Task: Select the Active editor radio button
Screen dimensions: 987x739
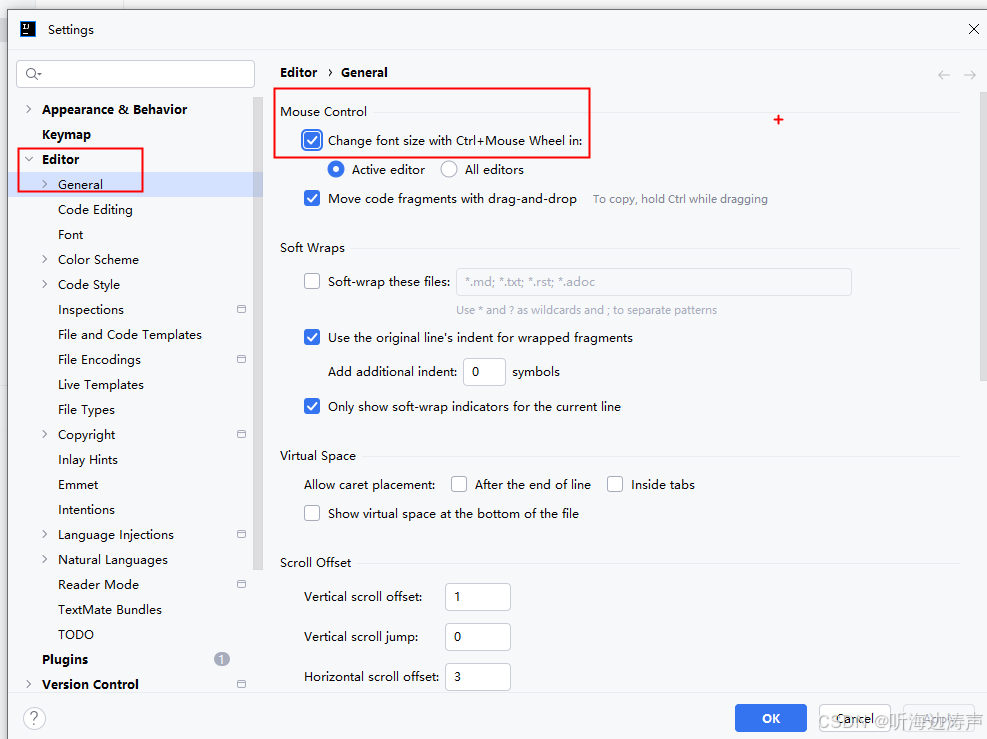Action: pyautogui.click(x=336, y=169)
